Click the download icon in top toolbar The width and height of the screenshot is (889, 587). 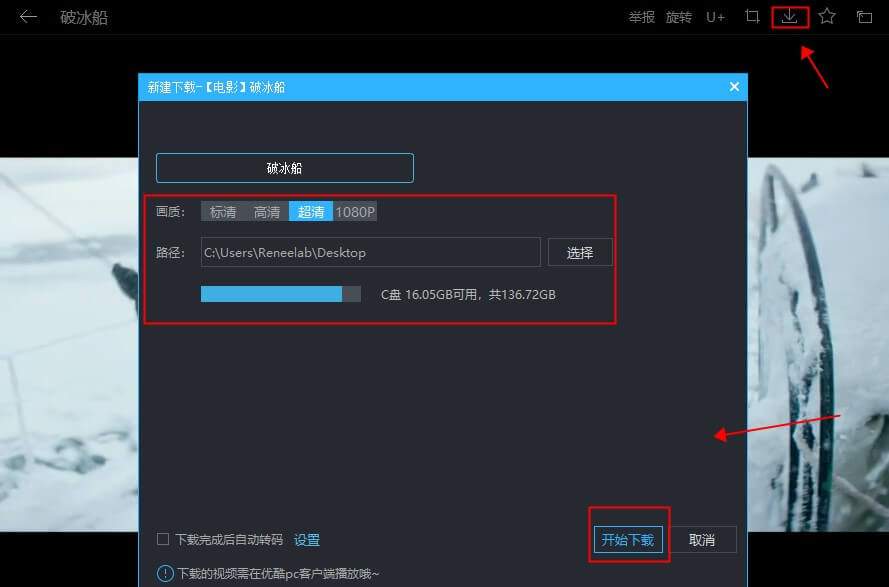(x=790, y=17)
